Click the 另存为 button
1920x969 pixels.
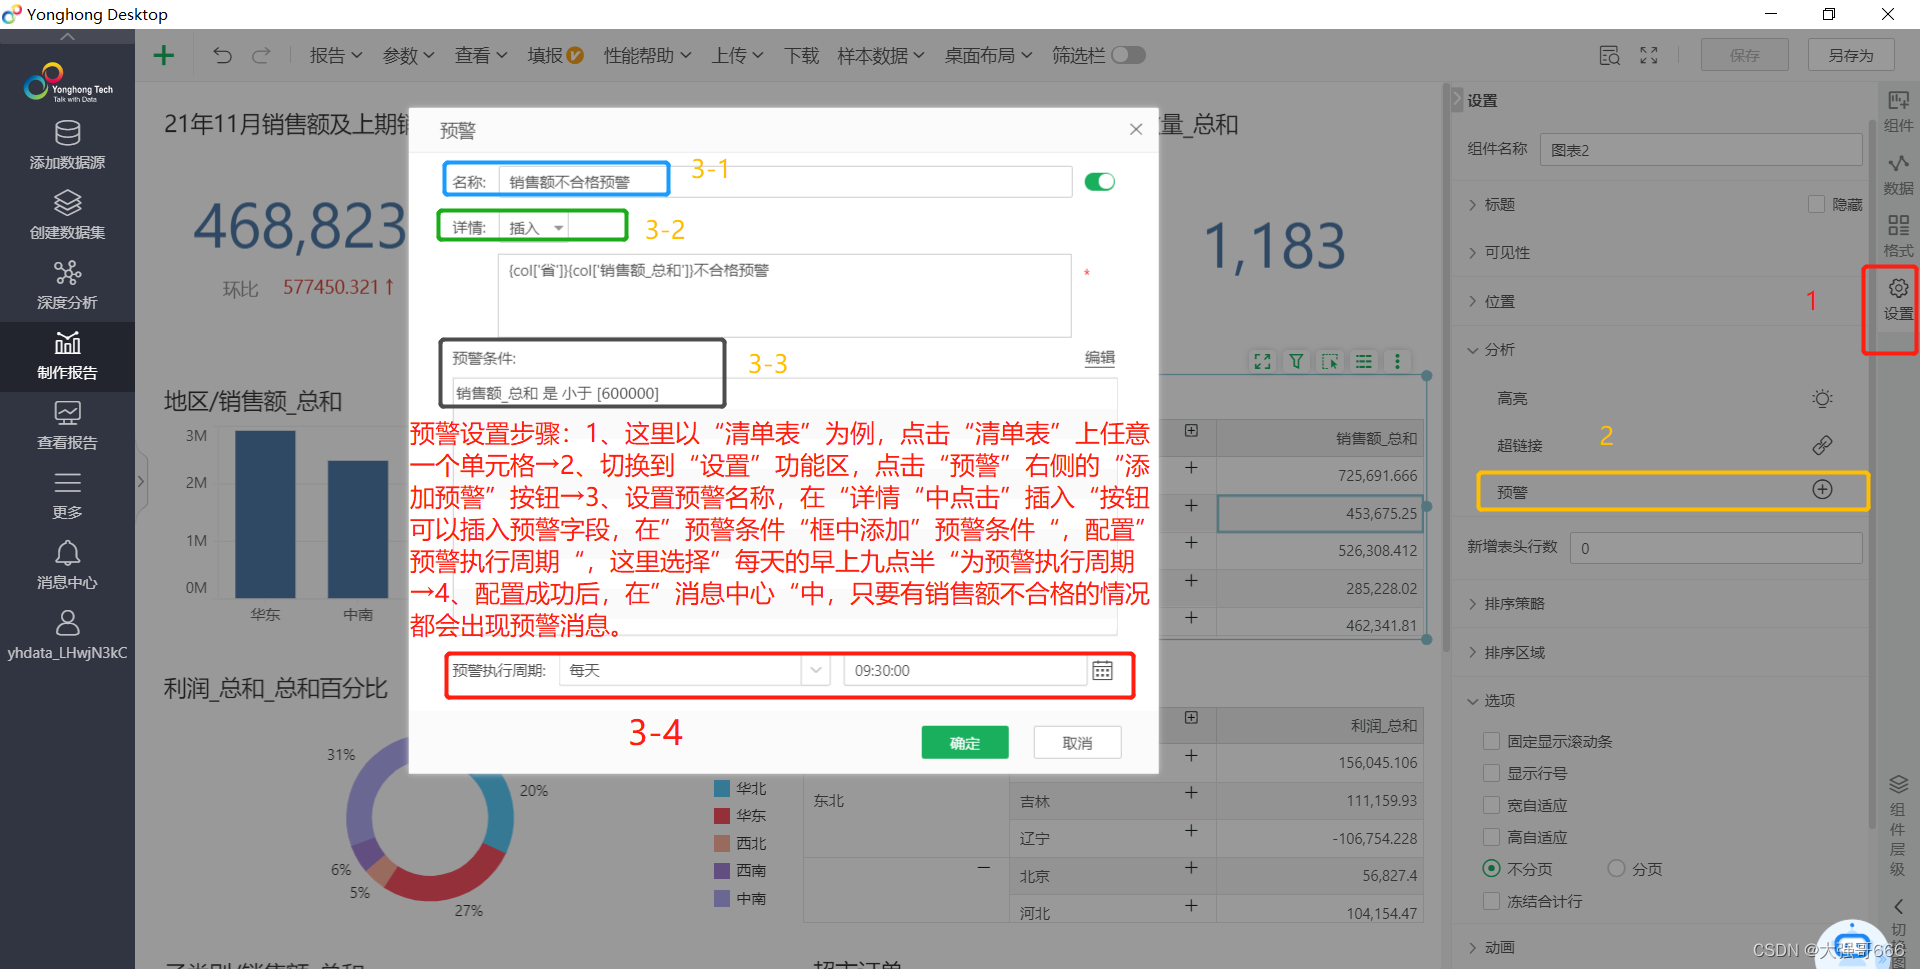[1851, 55]
